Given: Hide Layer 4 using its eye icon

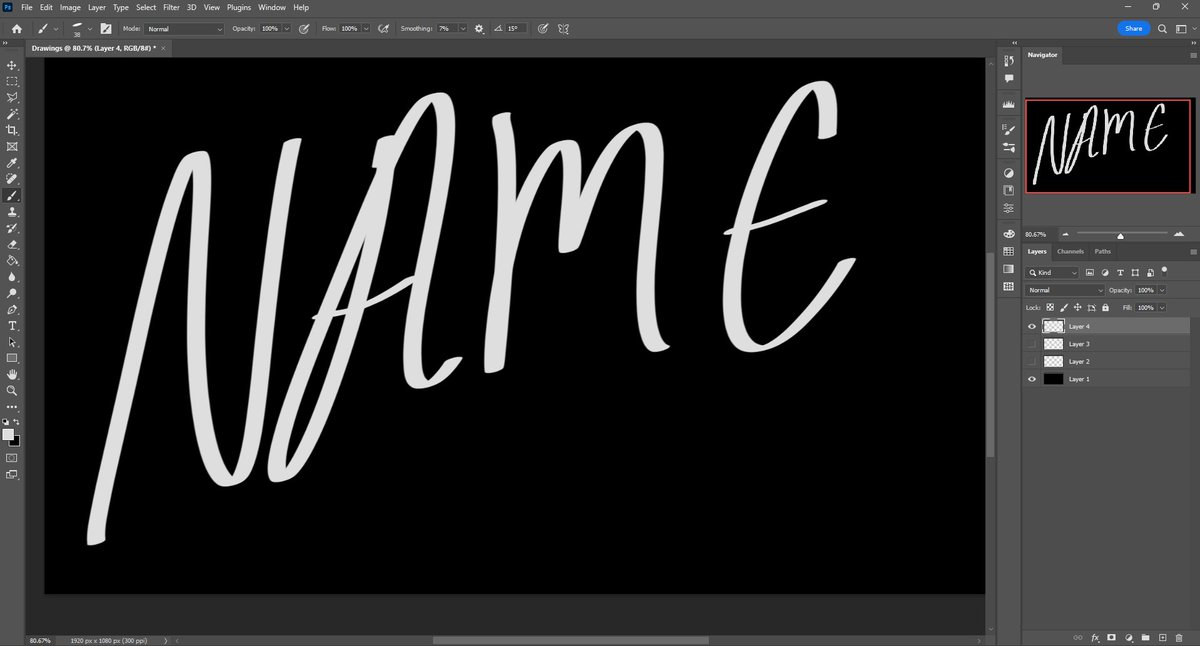Looking at the screenshot, I should [x=1032, y=326].
